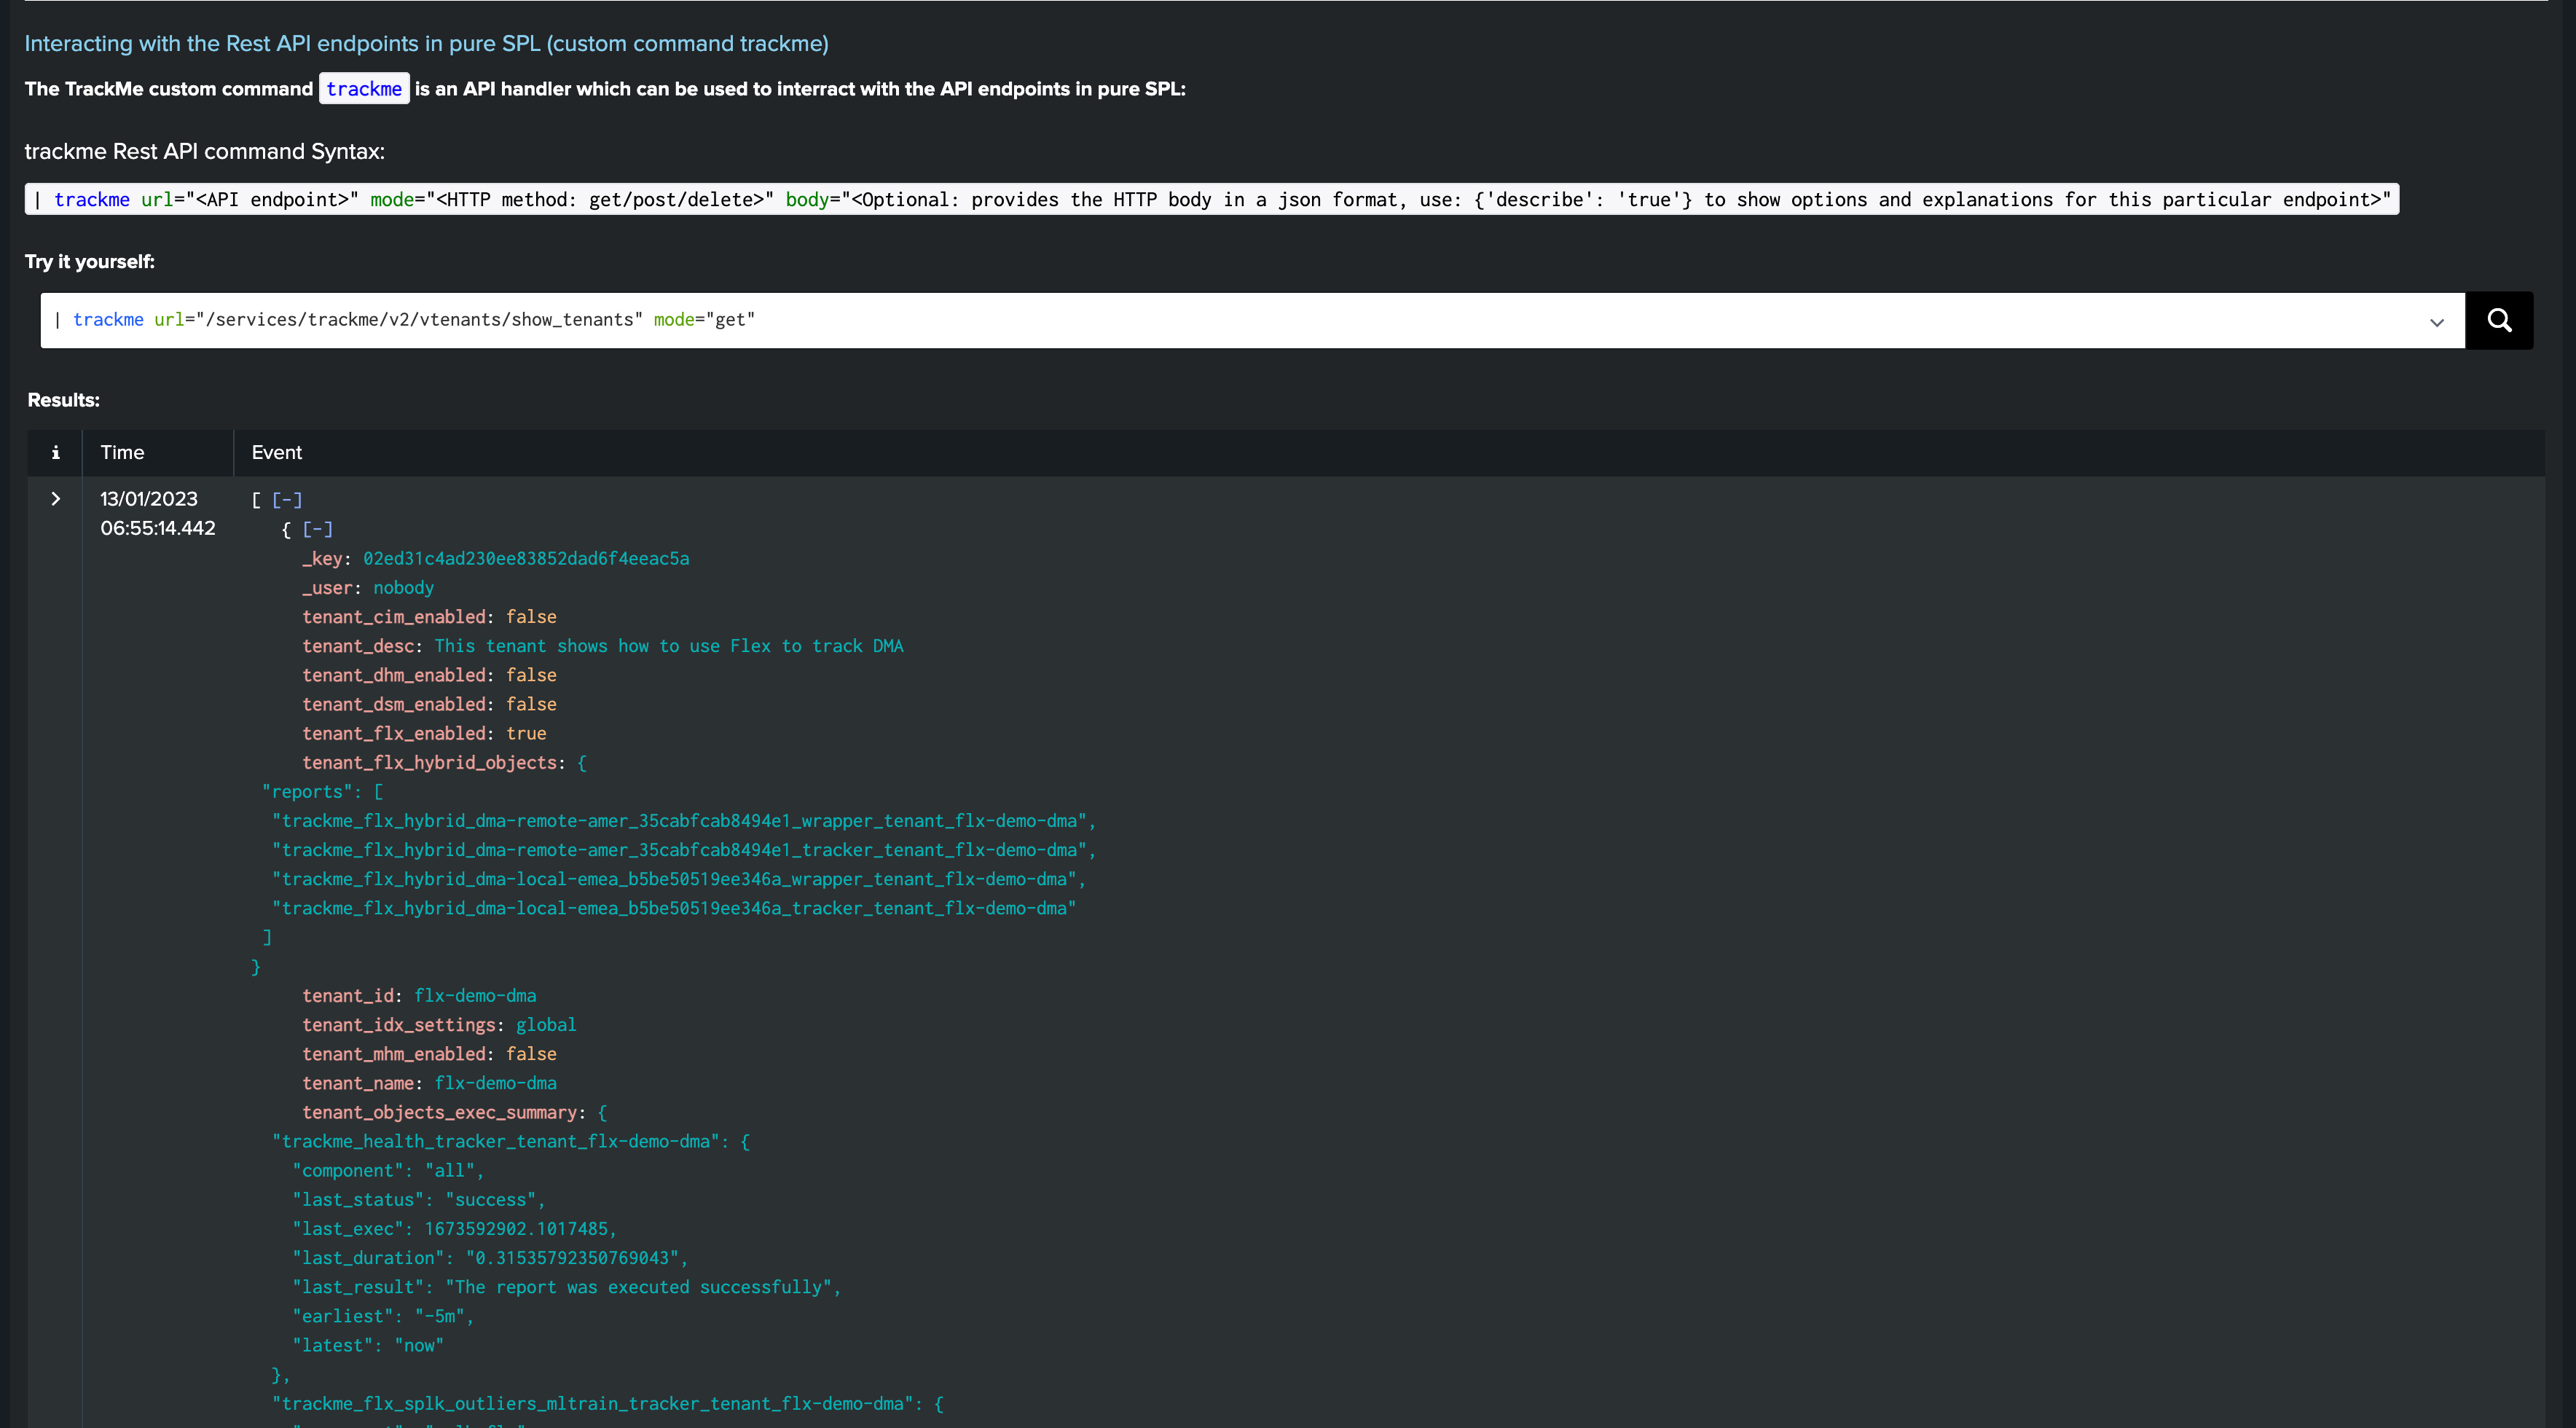Select tenant_id value flx-demo-dma
Image resolution: width=2576 pixels, height=1428 pixels.
pyautogui.click(x=475, y=996)
